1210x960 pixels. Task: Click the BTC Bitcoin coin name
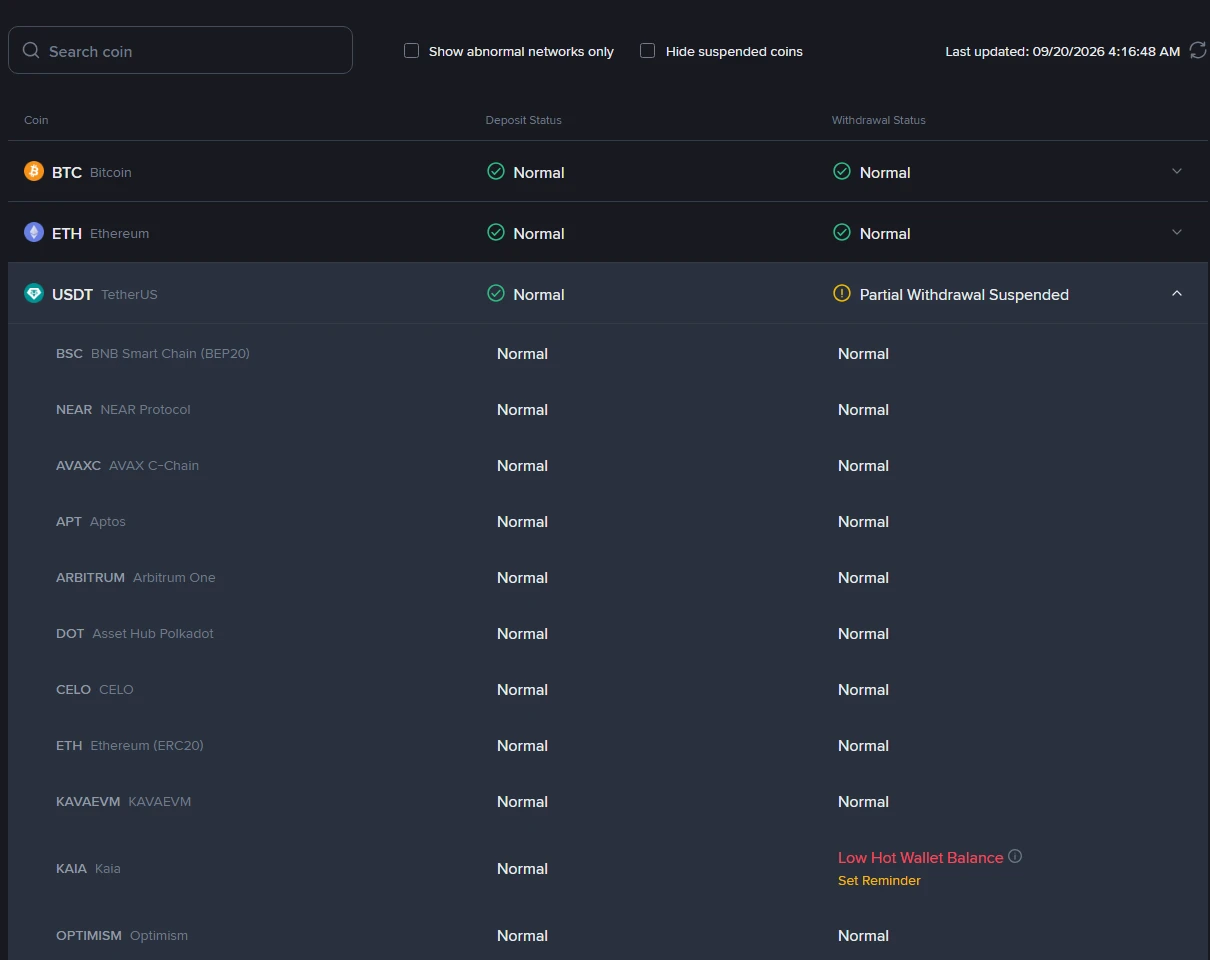[x=91, y=172]
